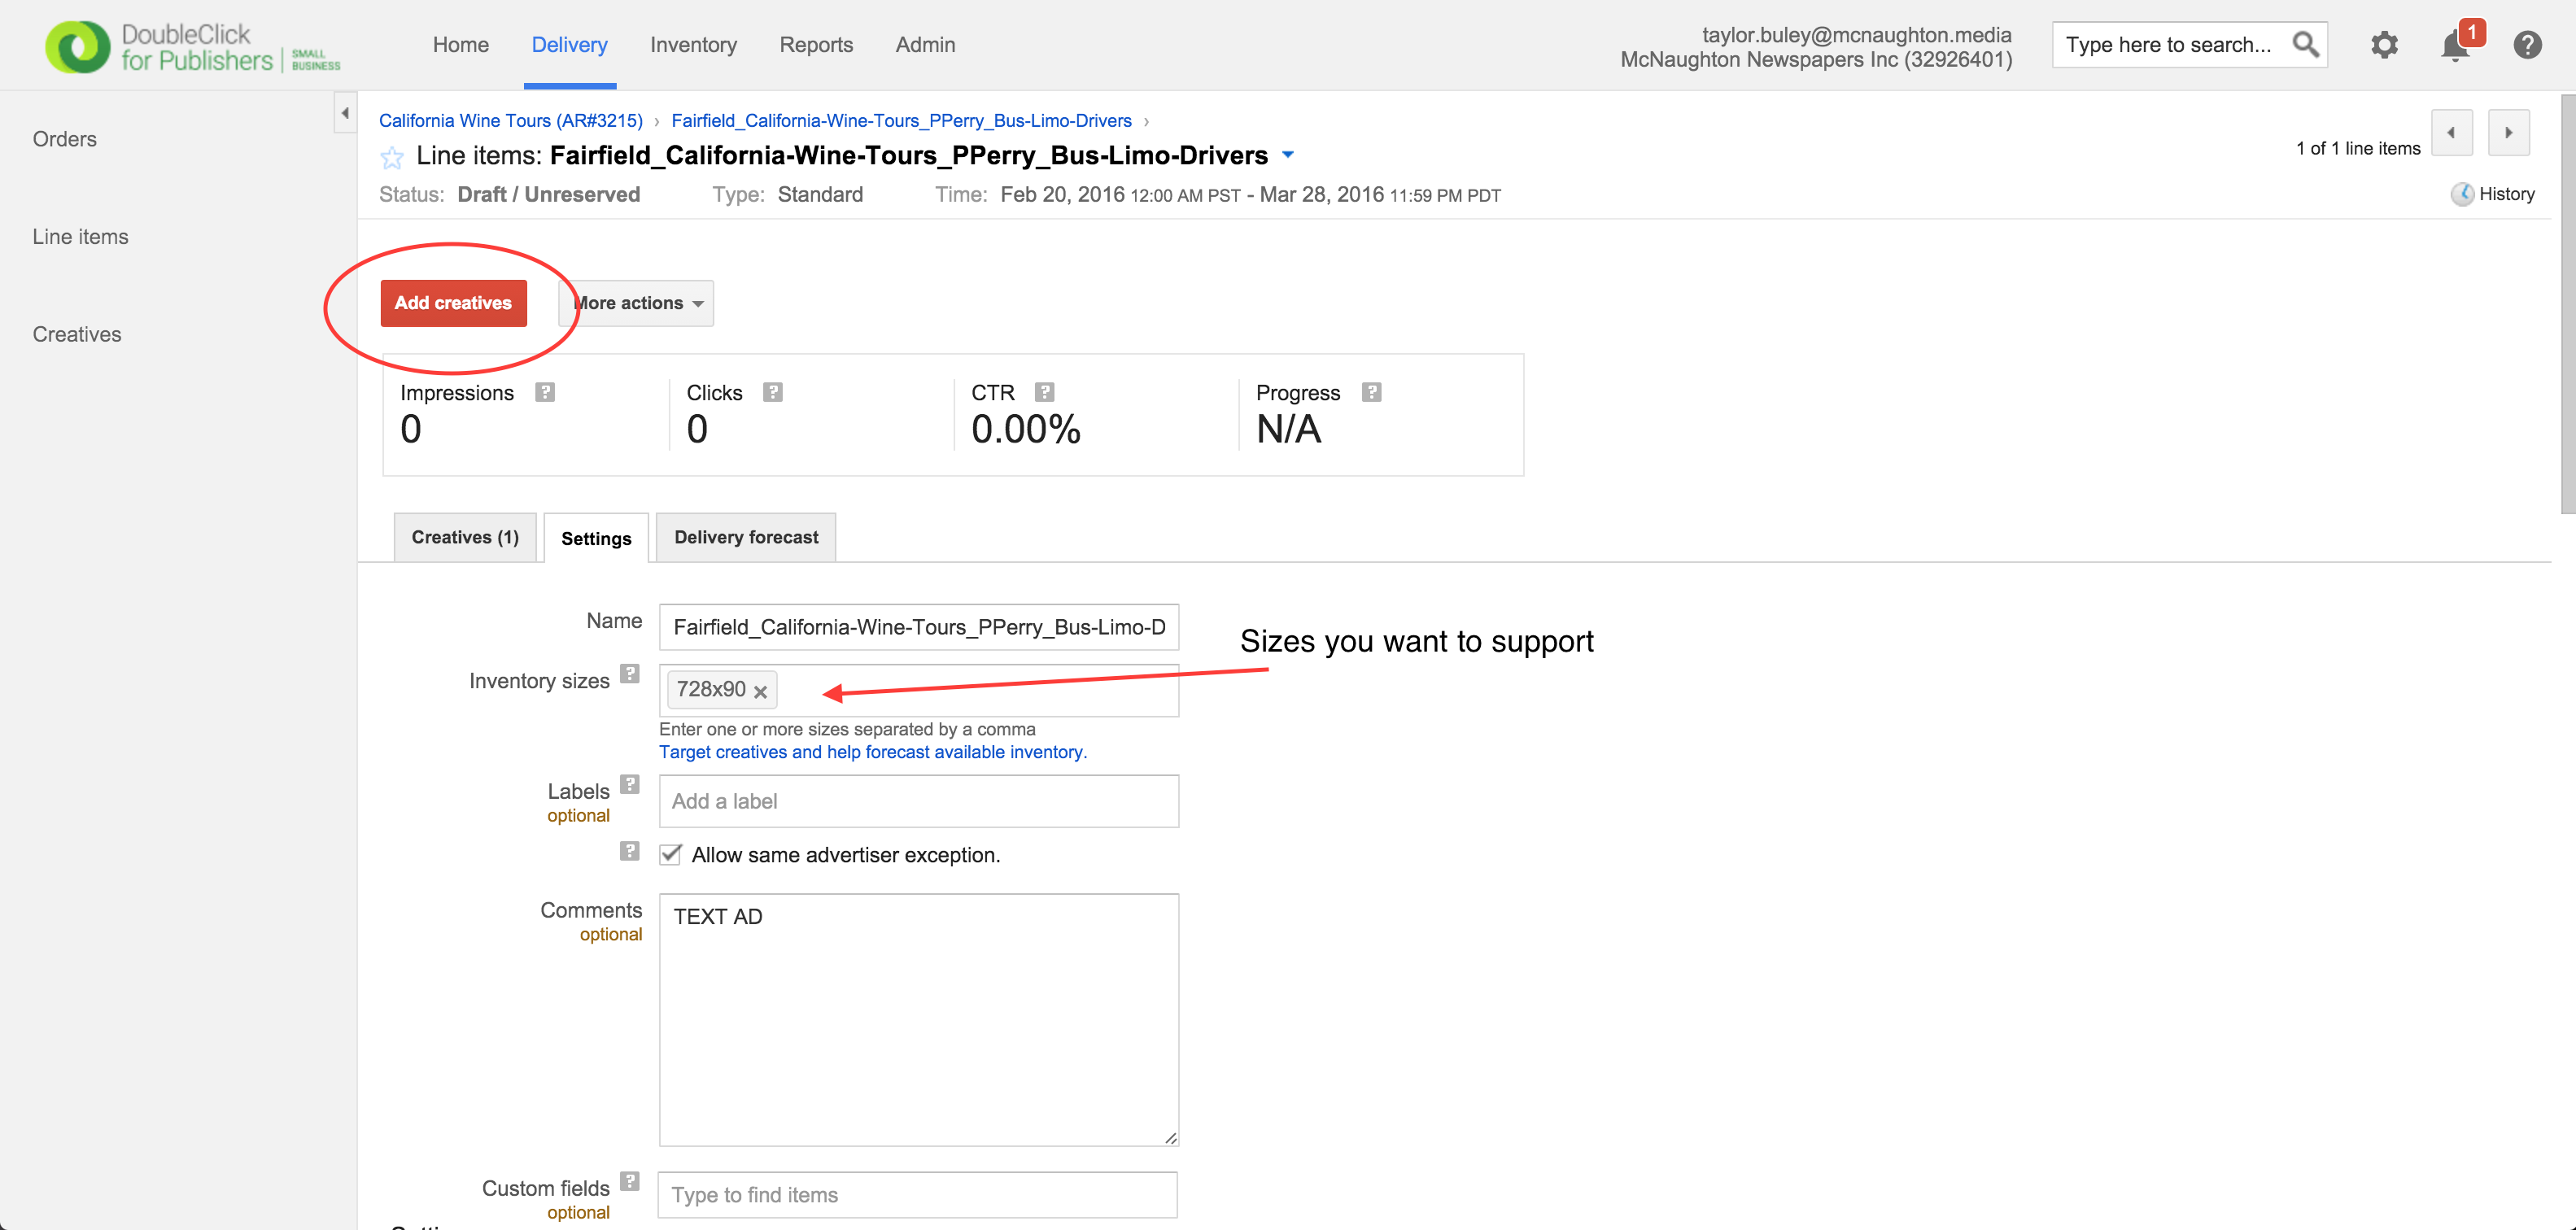Click help icon next to Impressions
The image size is (2576, 1230).
point(545,392)
